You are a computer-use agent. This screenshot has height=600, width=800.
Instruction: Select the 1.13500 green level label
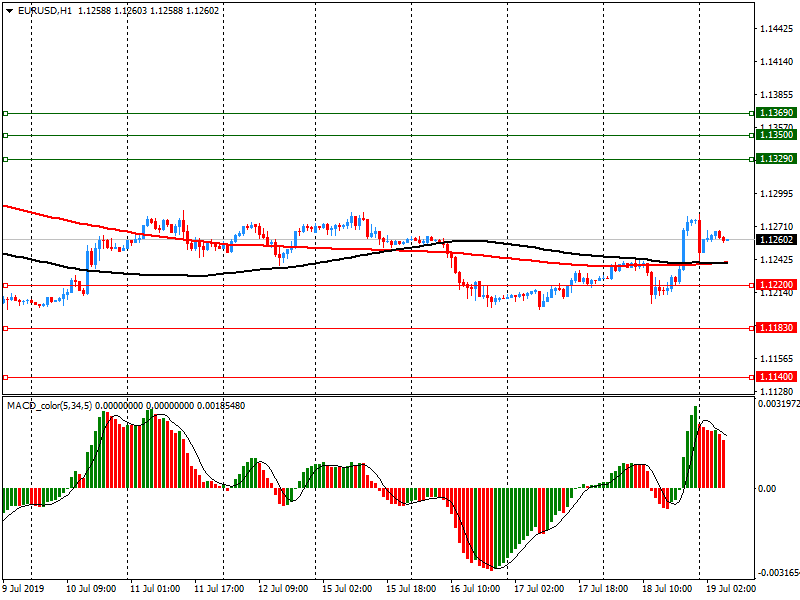click(x=776, y=135)
